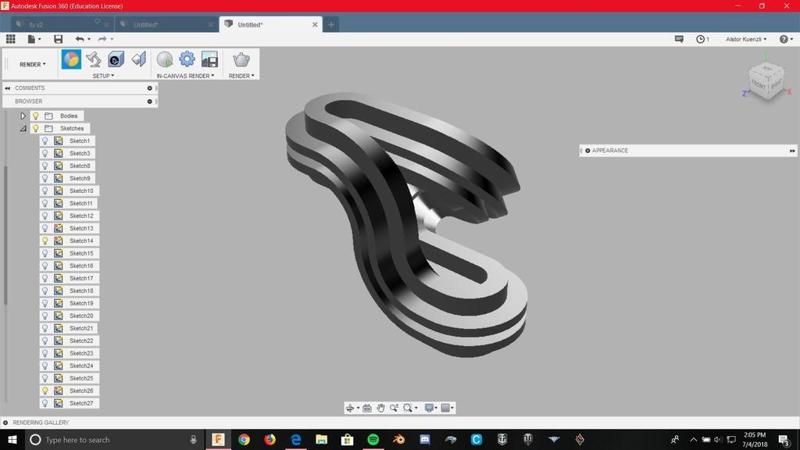Screen dimensions: 800x450
Task: Select the Pan hand tool
Action: click(381, 408)
